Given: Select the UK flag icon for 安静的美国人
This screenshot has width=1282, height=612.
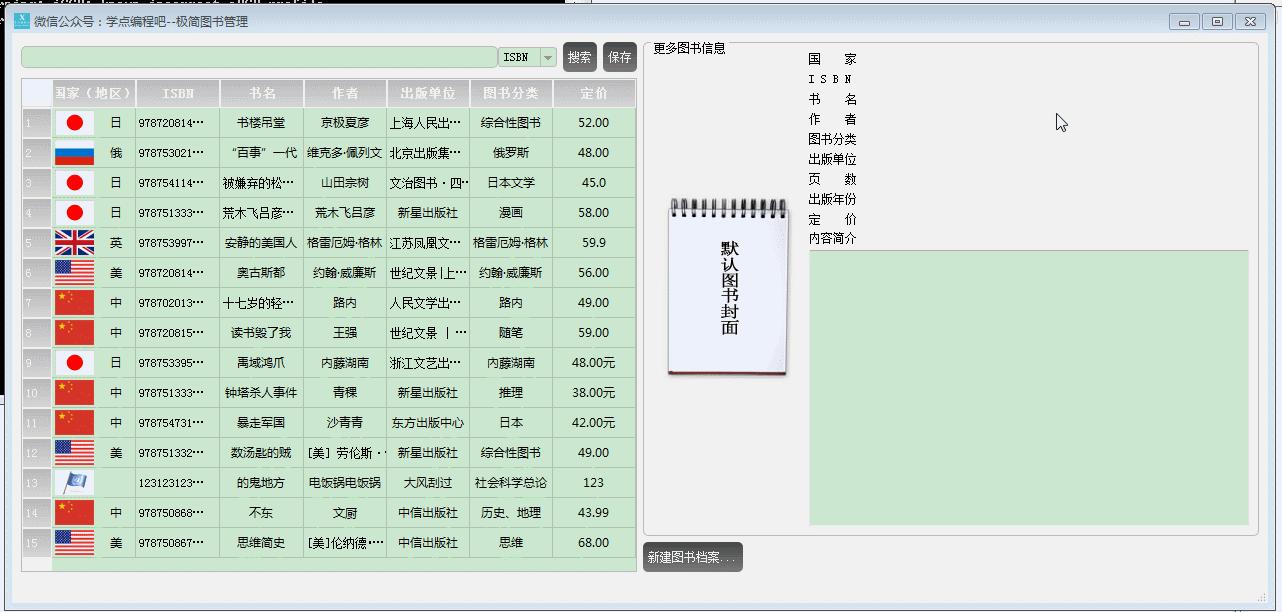Looking at the screenshot, I should [74, 242].
